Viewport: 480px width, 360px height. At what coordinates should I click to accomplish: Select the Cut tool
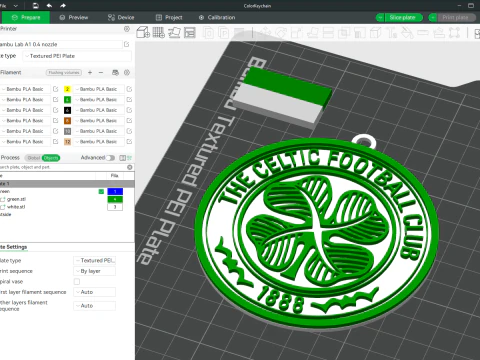[328, 33]
